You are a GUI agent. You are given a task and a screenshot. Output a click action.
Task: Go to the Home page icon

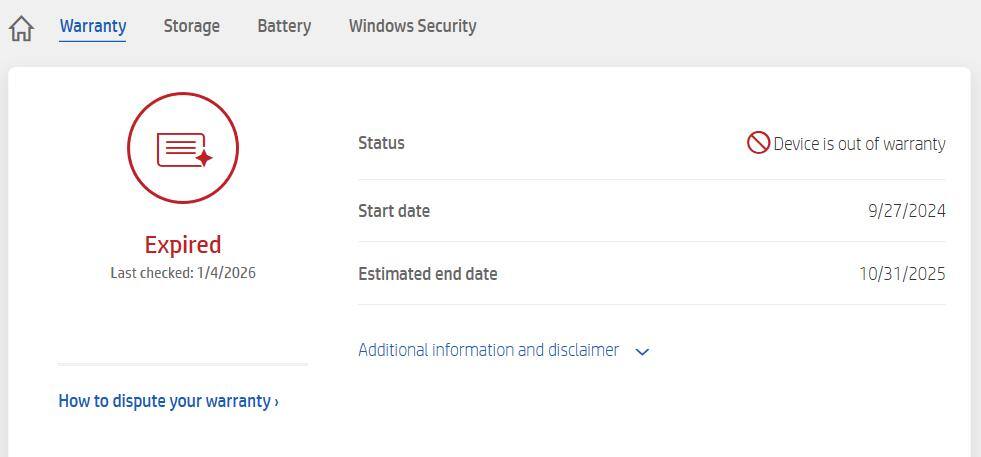[21, 29]
